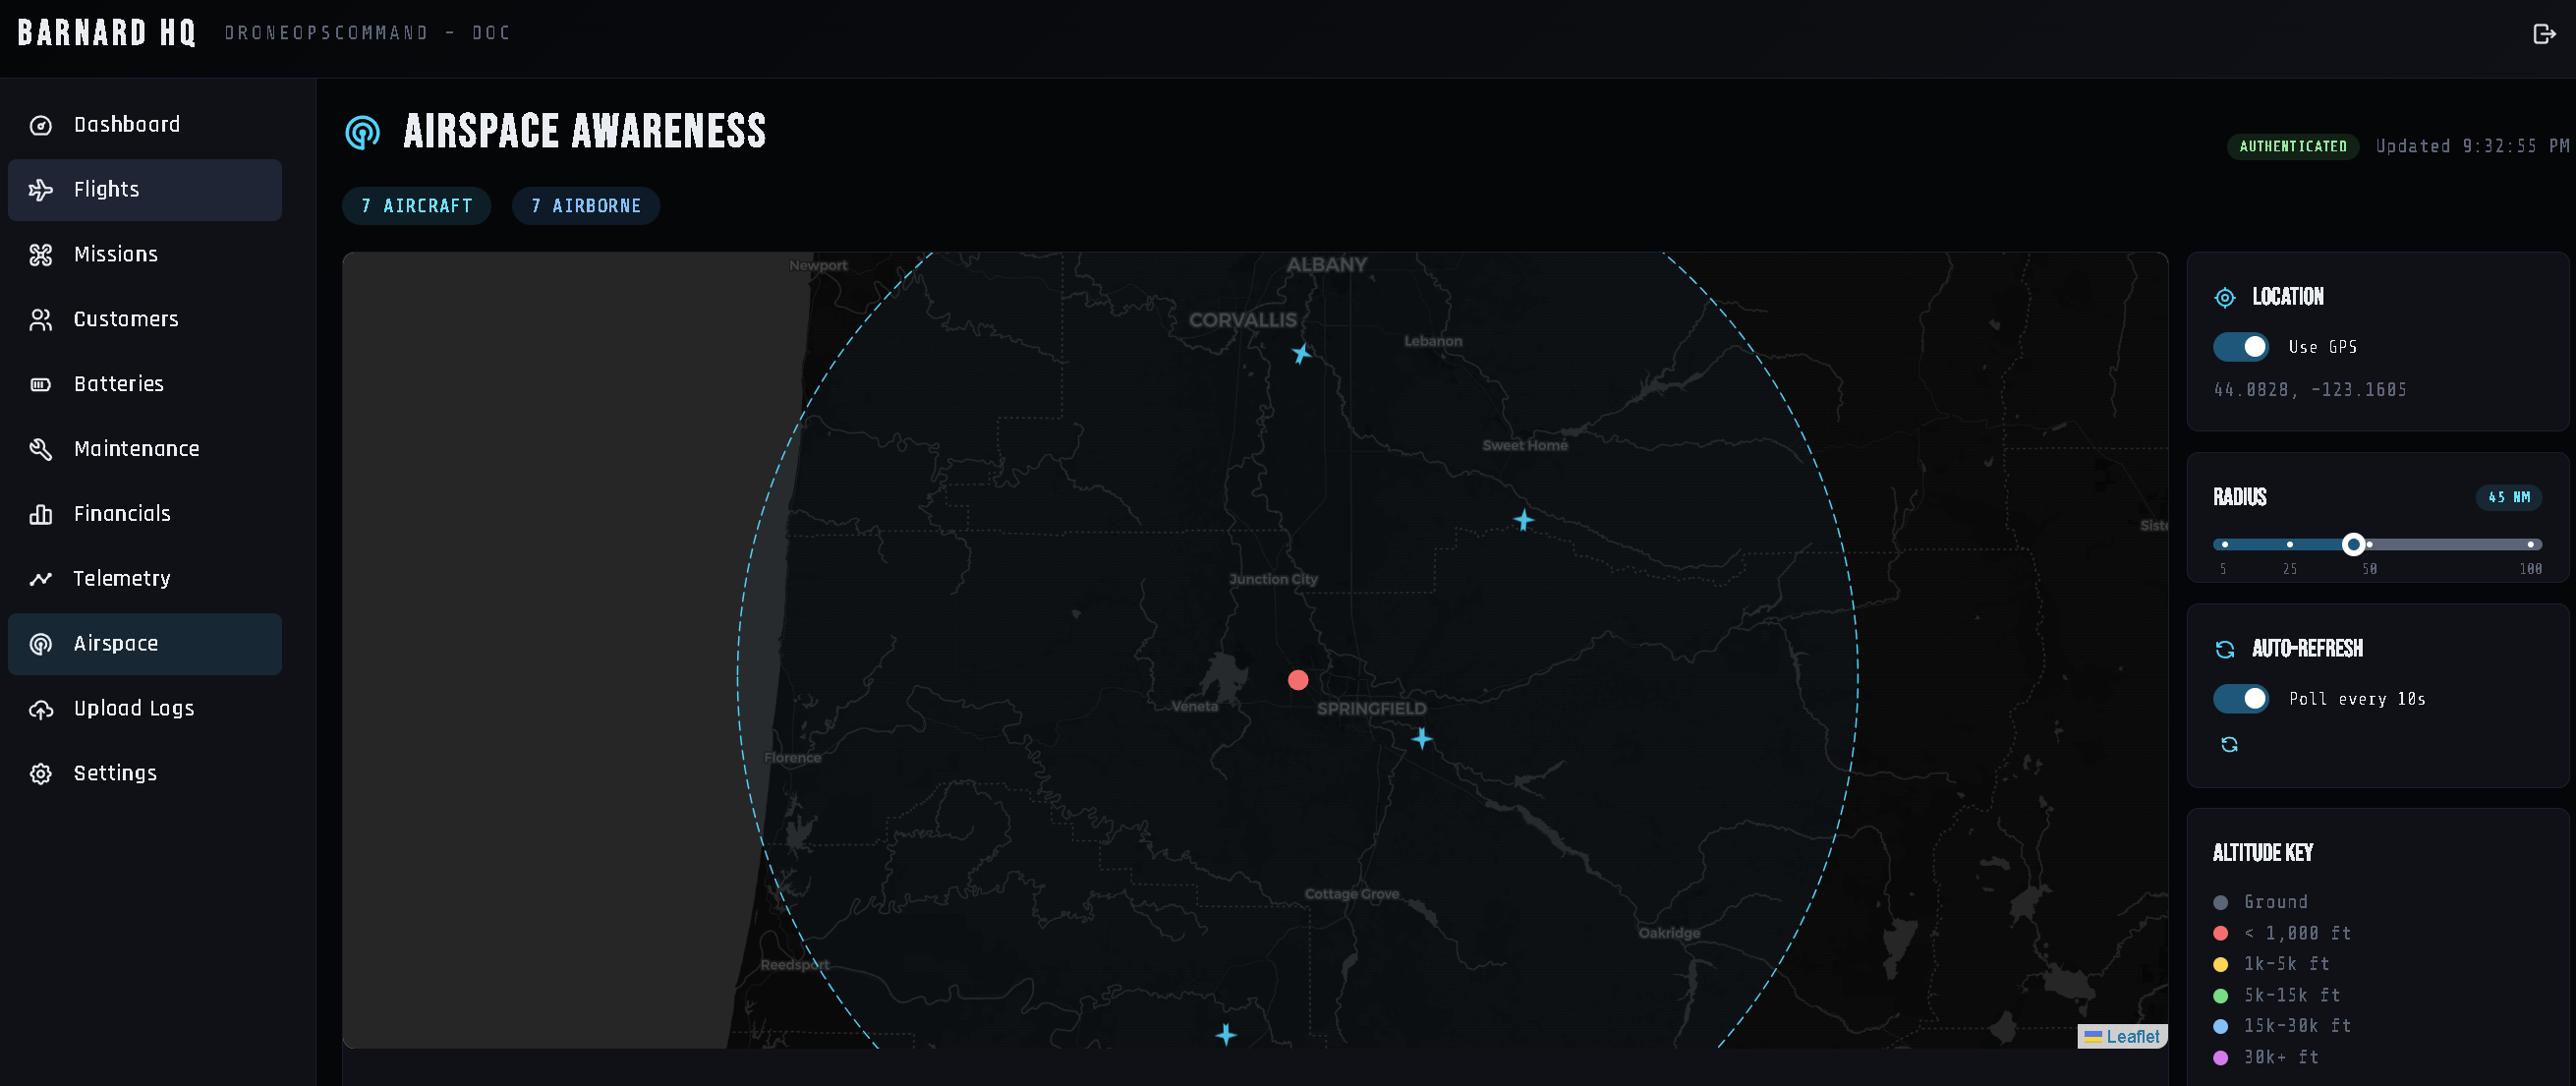Click the DRONEOPSCOMMAND - DOC header text
Screen dimensions: 2576x1086
pyautogui.click(x=367, y=33)
